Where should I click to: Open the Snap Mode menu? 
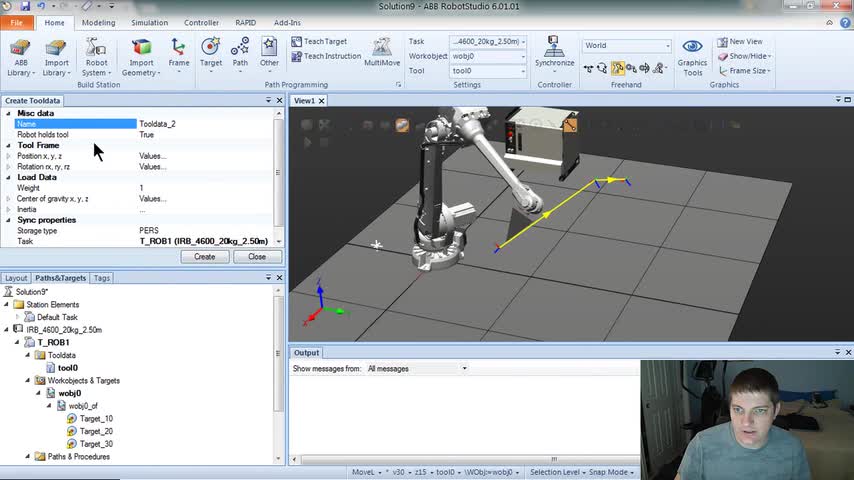pos(611,472)
